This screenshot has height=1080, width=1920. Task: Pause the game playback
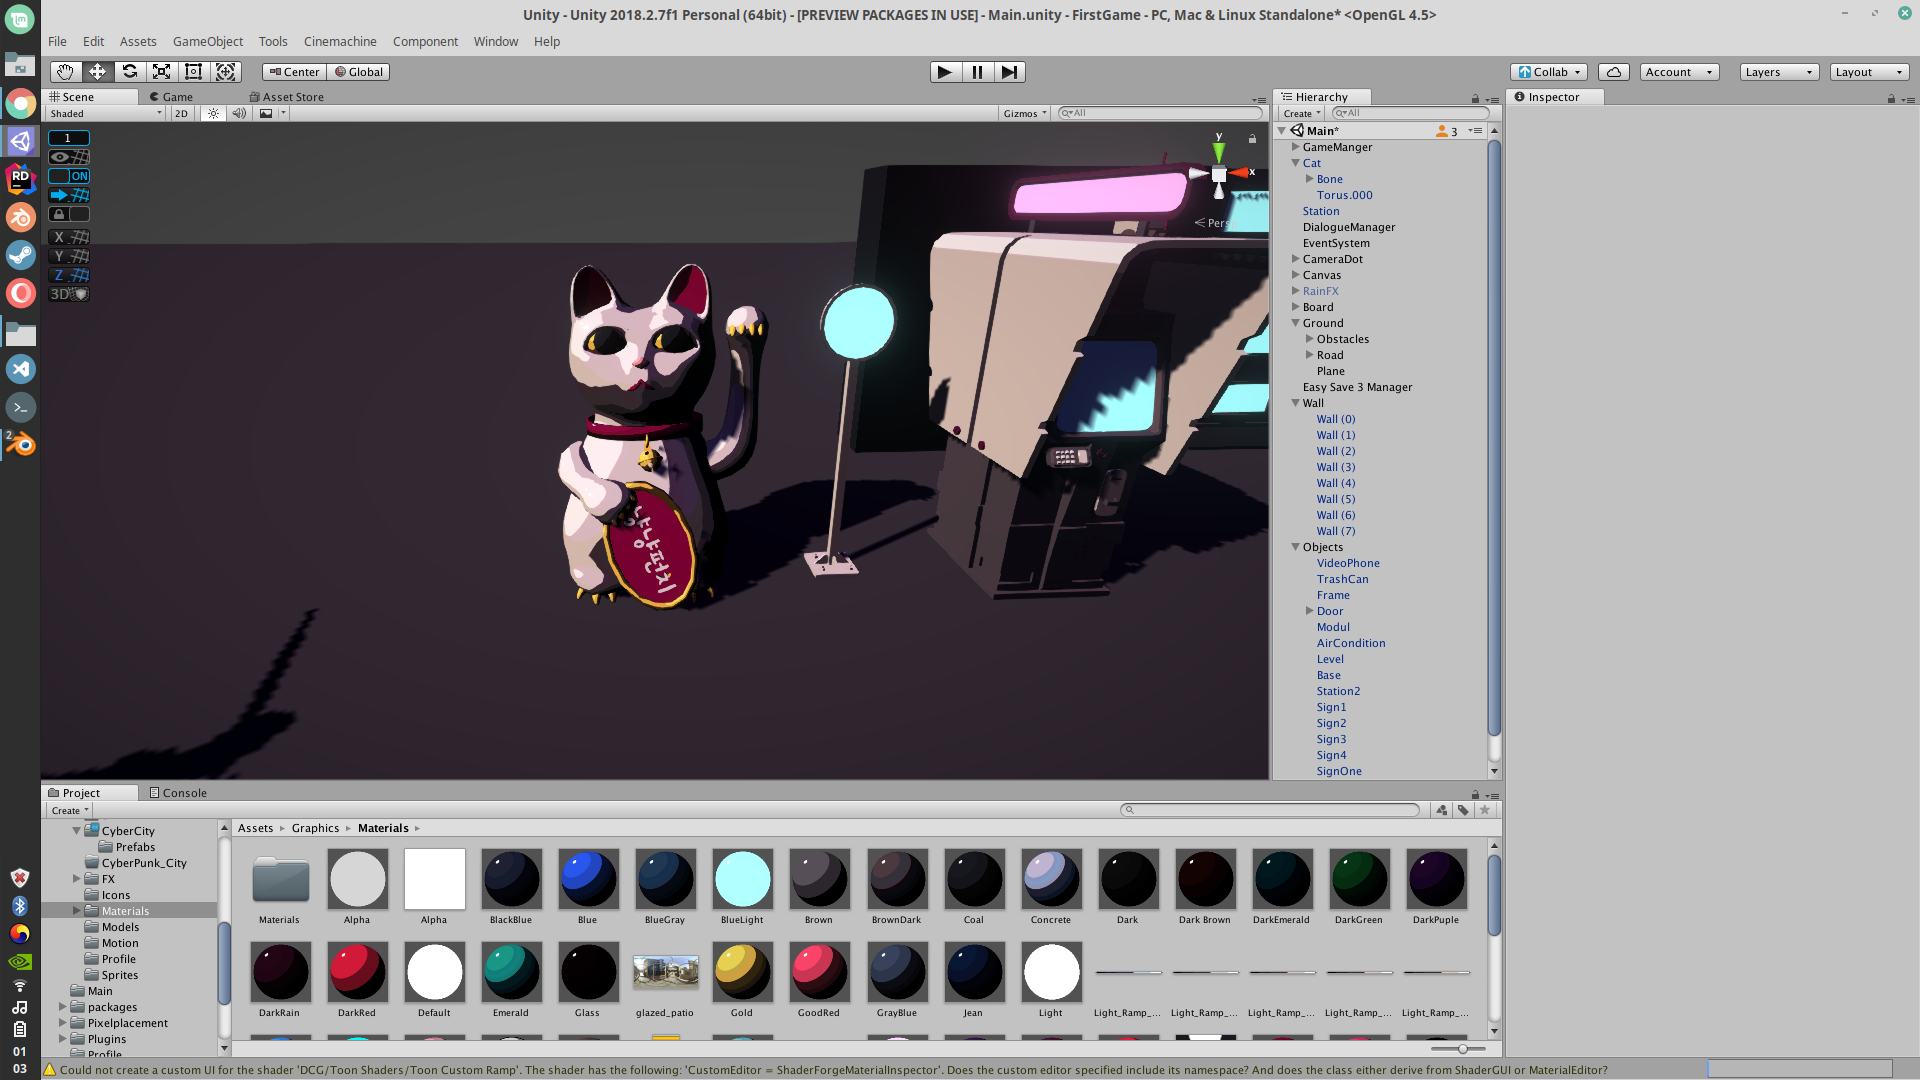coord(978,72)
